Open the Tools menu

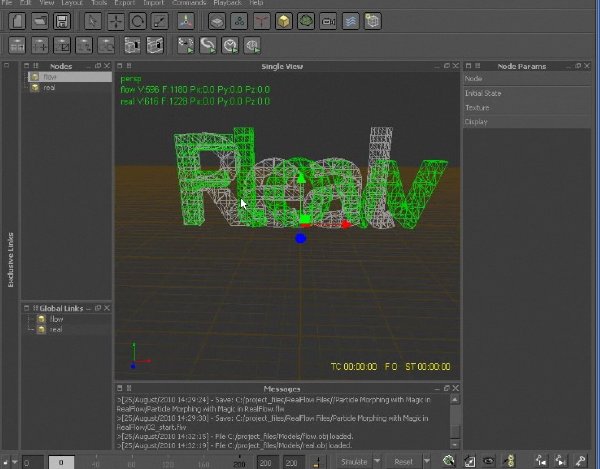pyautogui.click(x=99, y=3)
